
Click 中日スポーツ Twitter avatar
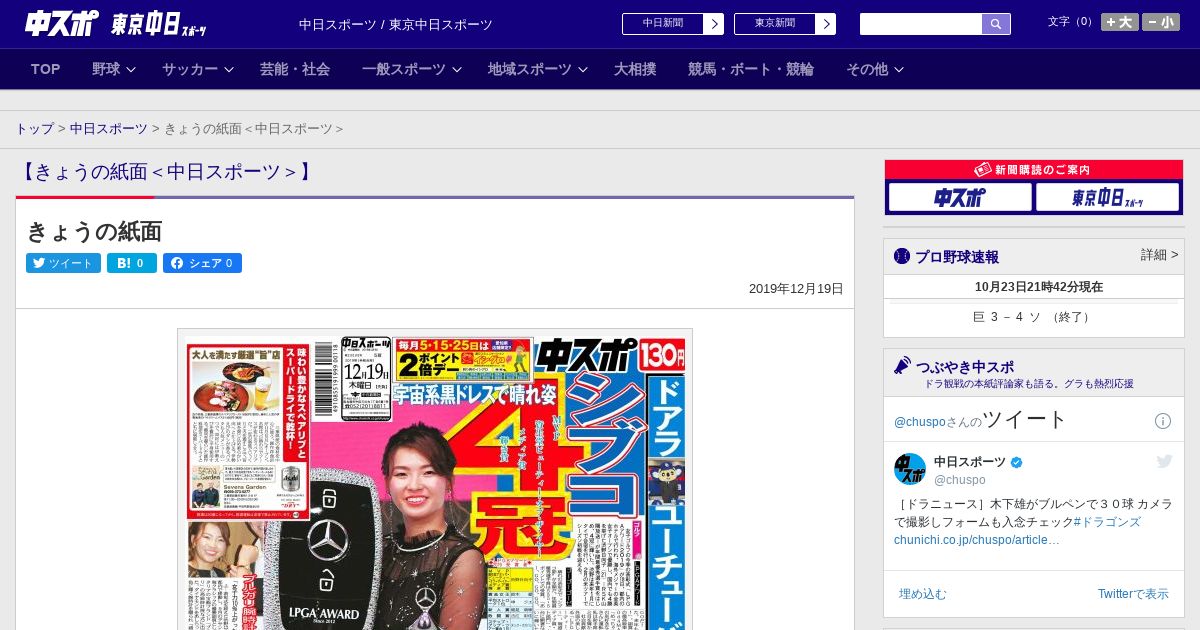coord(910,469)
